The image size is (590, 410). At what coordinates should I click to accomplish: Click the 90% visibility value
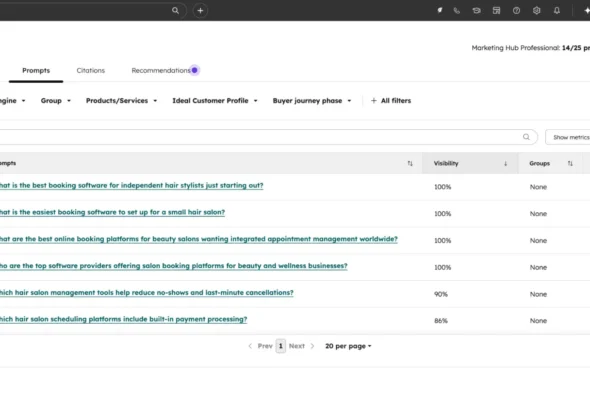(x=441, y=294)
